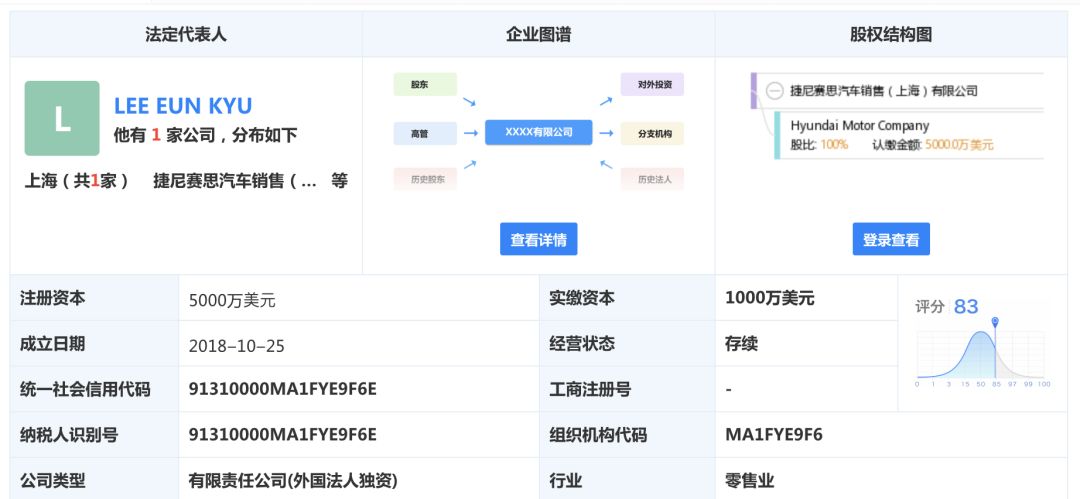Click 组织机构代码 value MA1FYE9F6

[773, 434]
